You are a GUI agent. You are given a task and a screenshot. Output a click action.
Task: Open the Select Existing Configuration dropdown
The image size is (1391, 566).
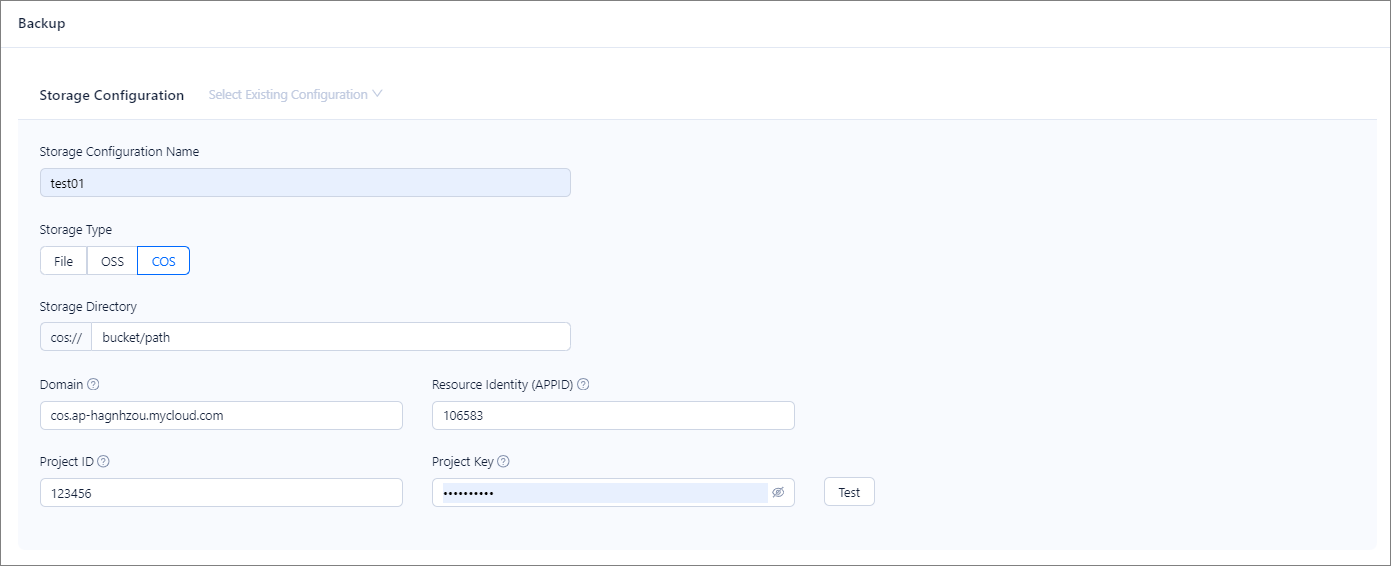295,95
